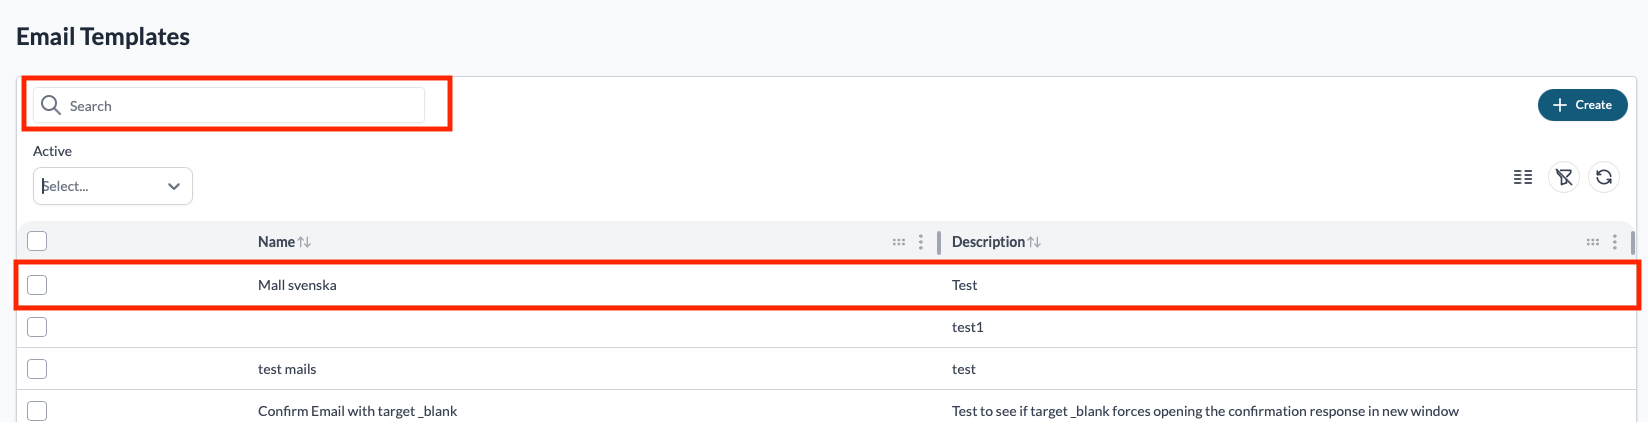This screenshot has height=422, width=1648.
Task: Check the Mall svenska row checkbox
Action: click(37, 285)
